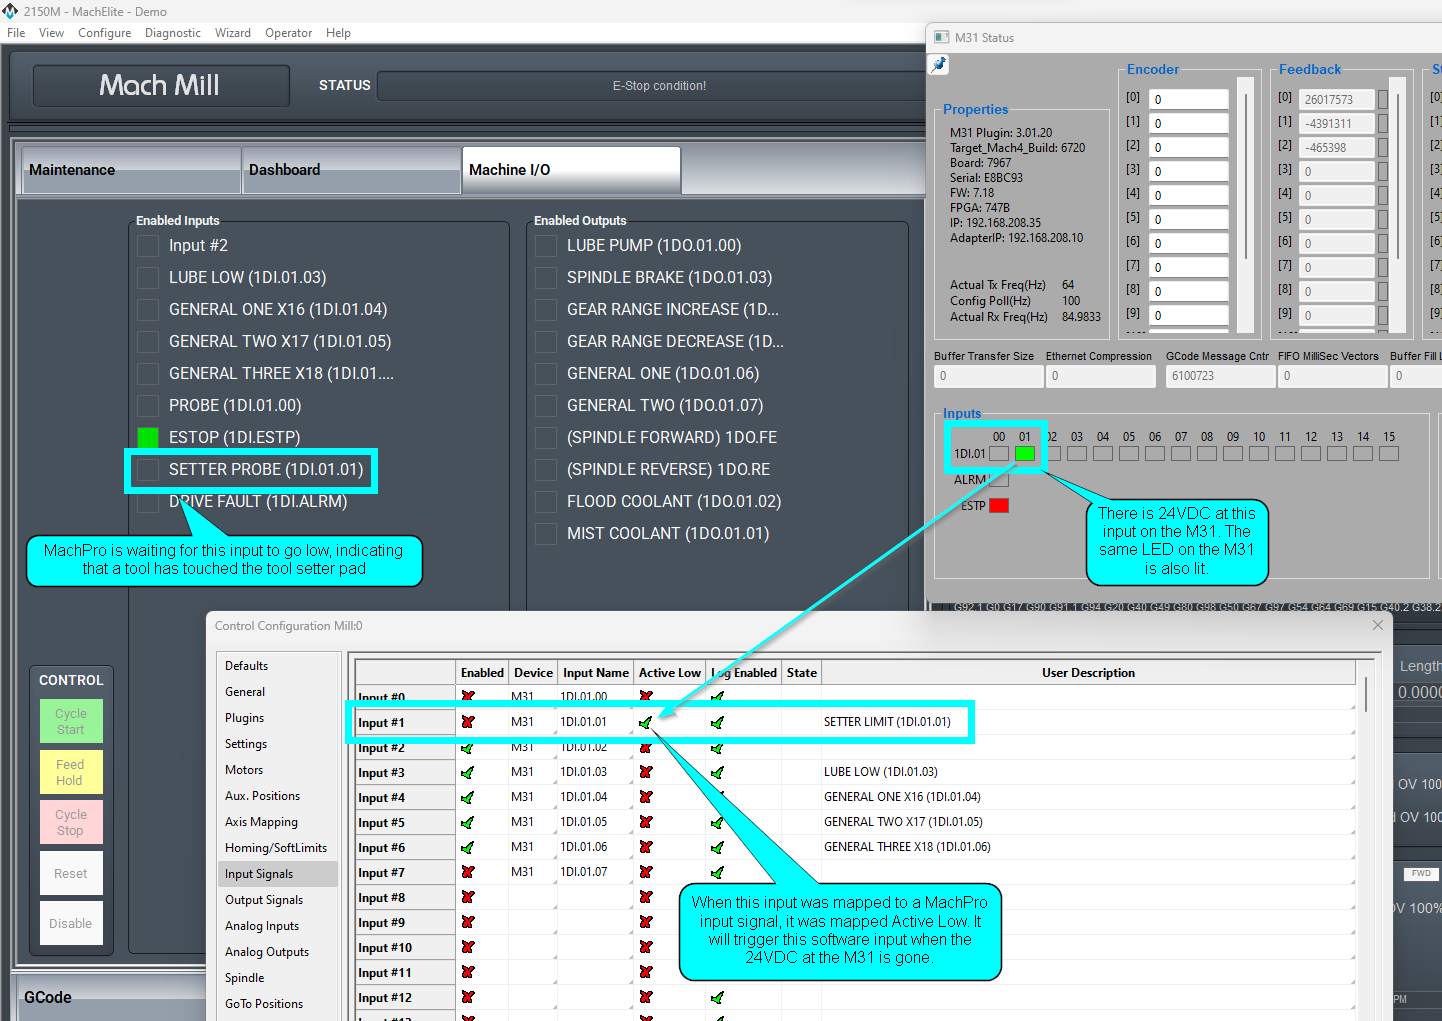Toggle the MIST COOLANT output indicator box
The width and height of the screenshot is (1442, 1021).
[x=546, y=534]
